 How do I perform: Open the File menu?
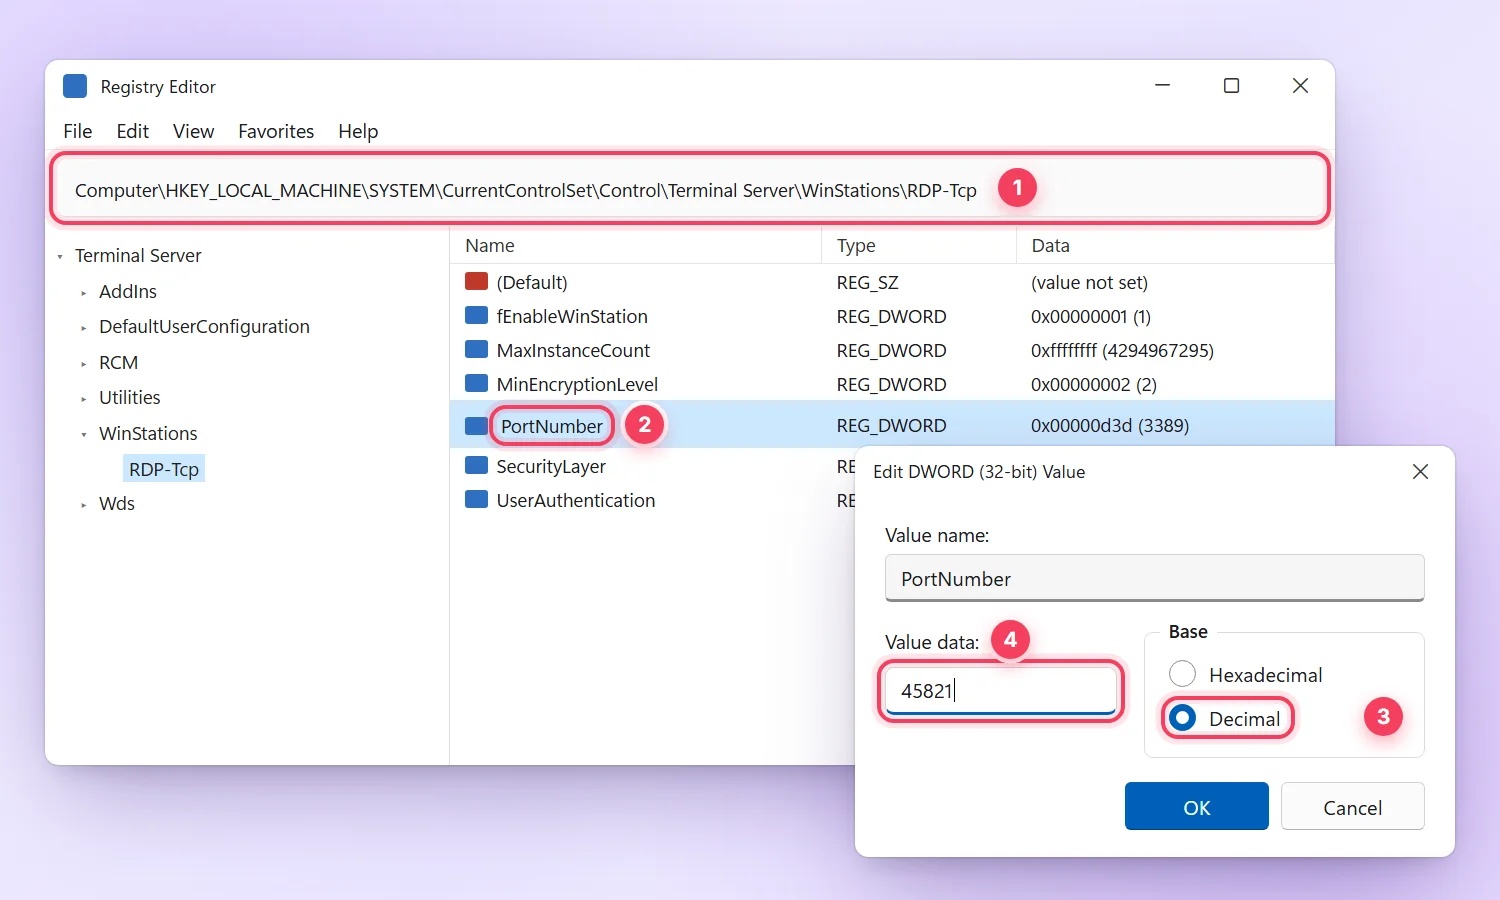point(78,131)
